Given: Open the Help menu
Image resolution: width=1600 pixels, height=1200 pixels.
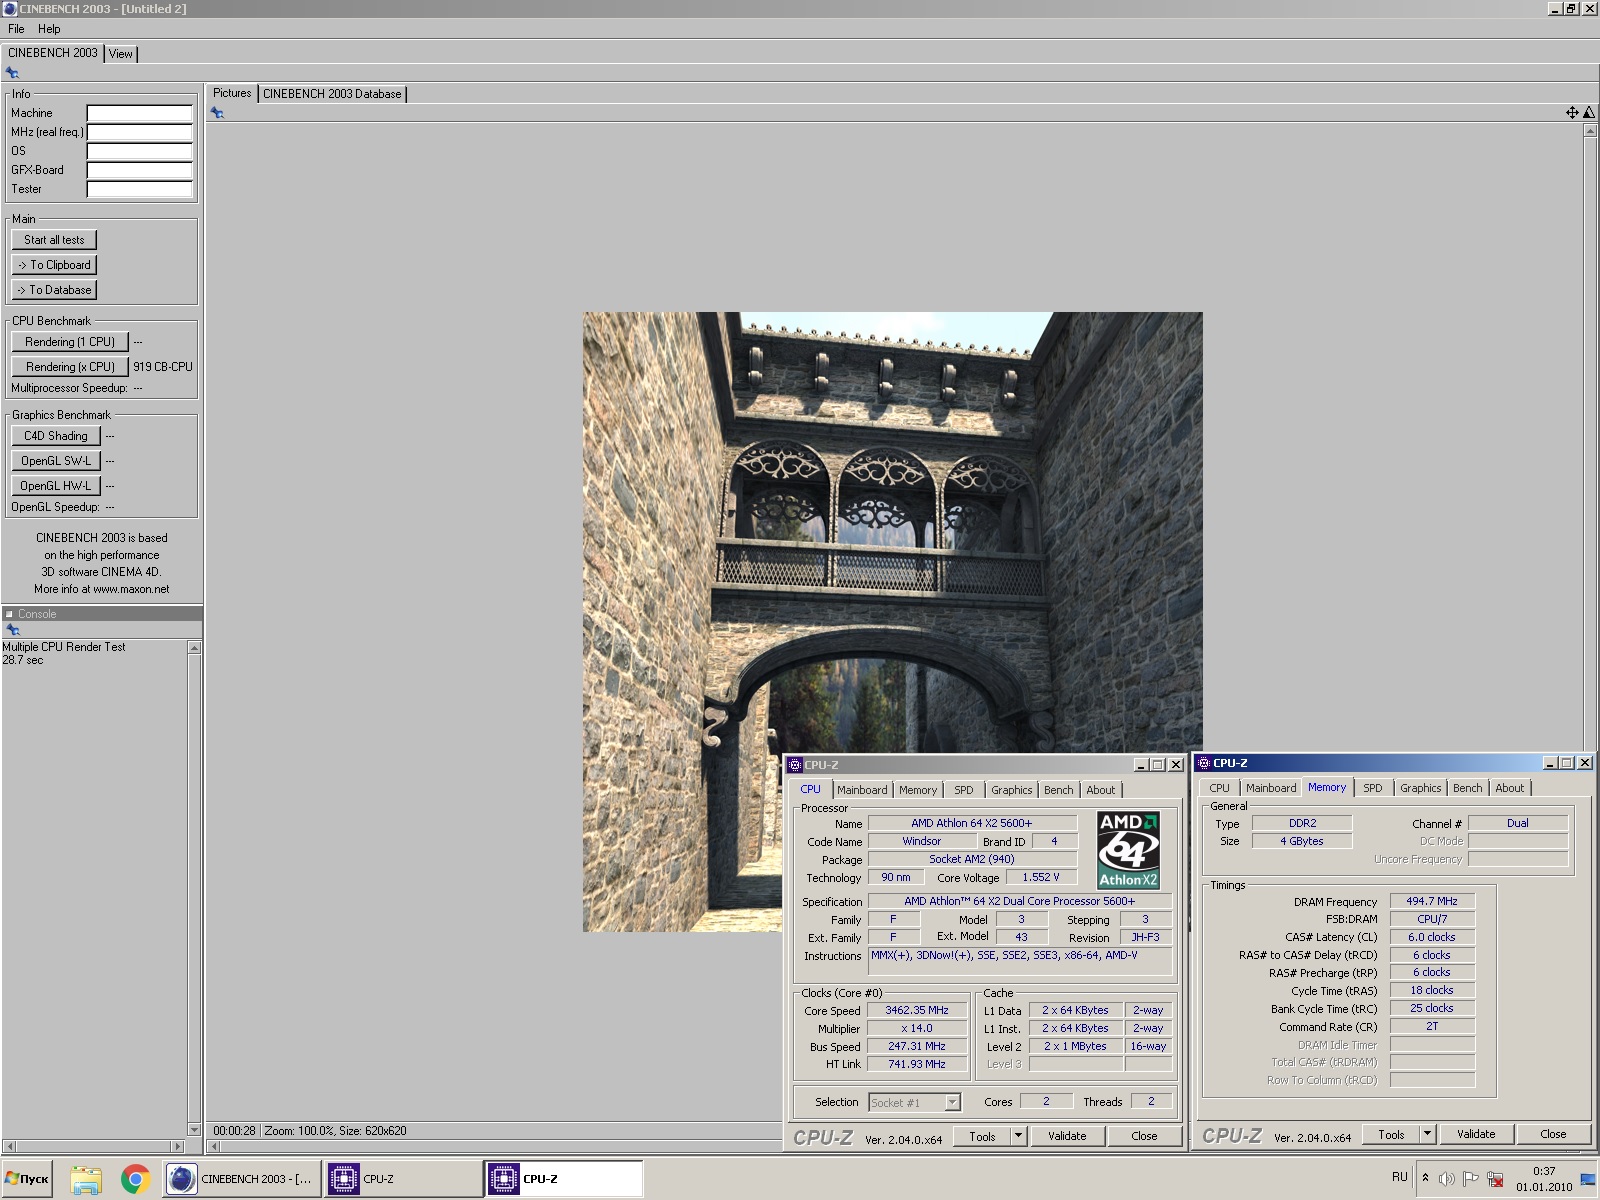Looking at the screenshot, I should 49,29.
